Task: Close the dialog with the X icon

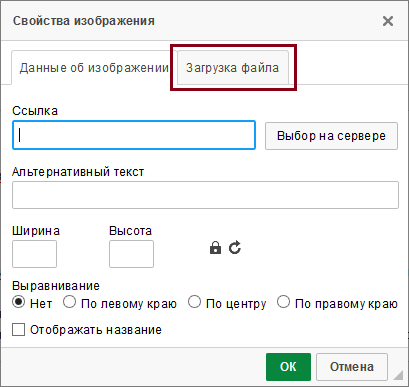Action: pos(388,21)
